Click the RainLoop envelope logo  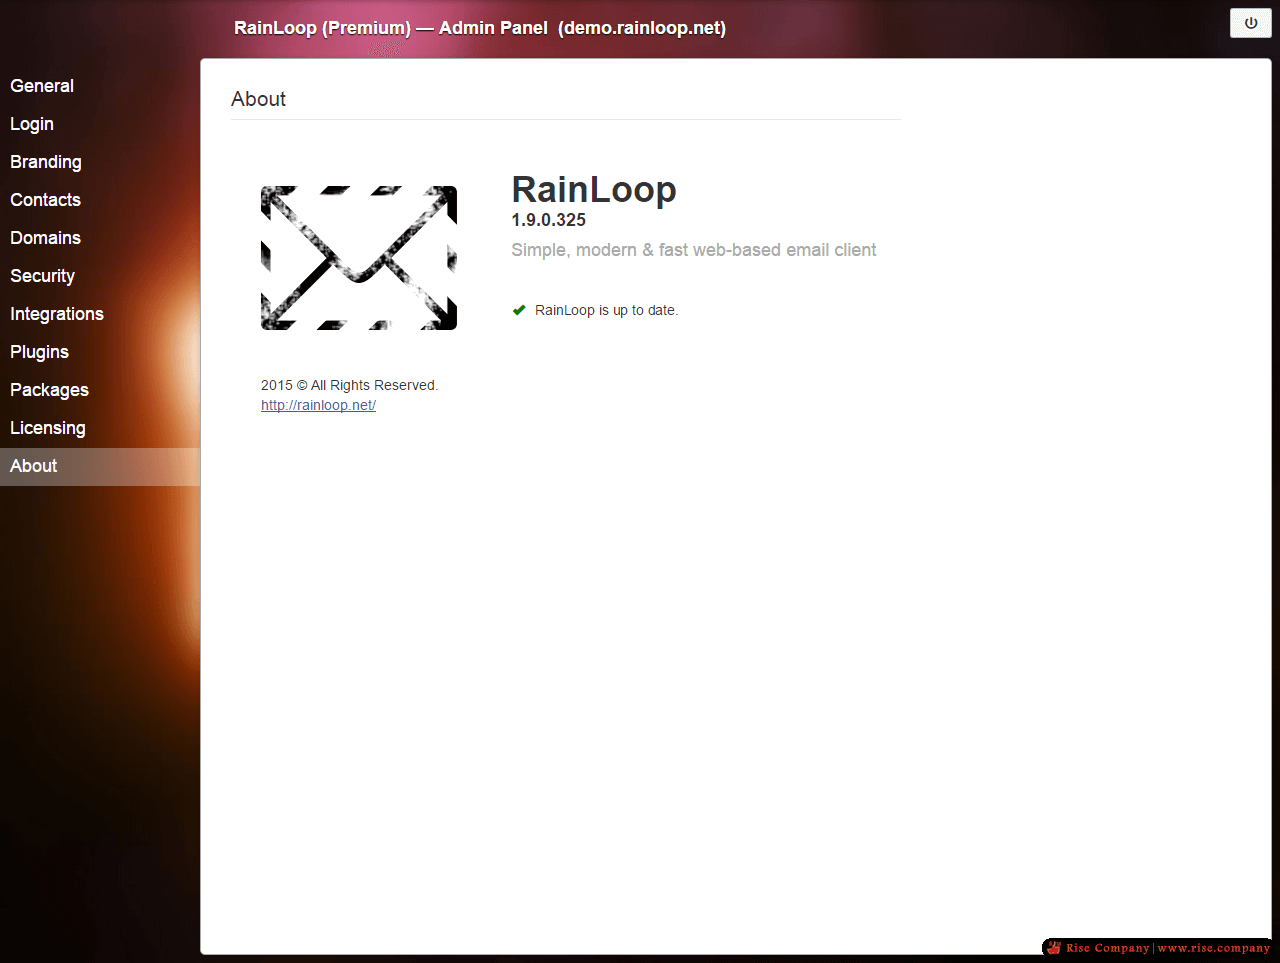(x=359, y=258)
